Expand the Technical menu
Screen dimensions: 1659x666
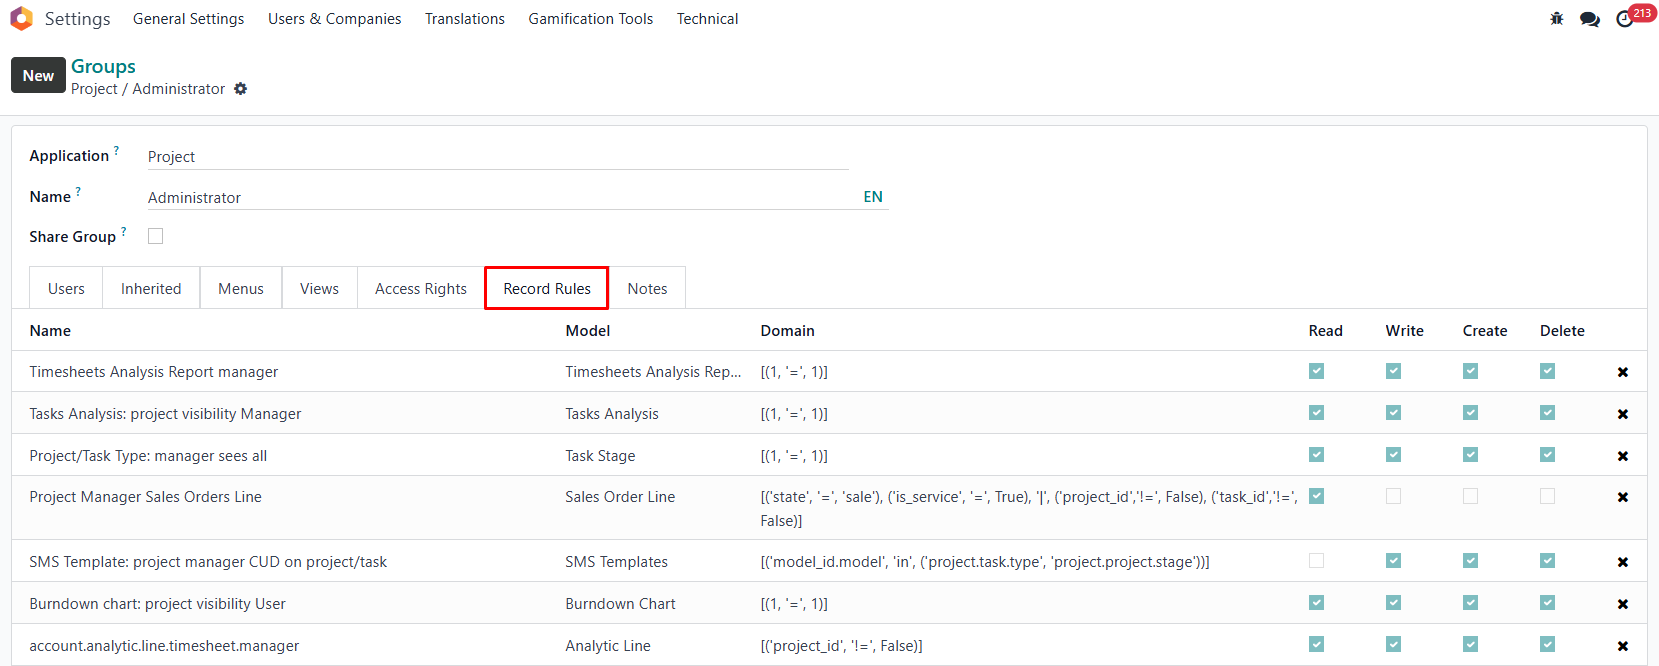(707, 19)
